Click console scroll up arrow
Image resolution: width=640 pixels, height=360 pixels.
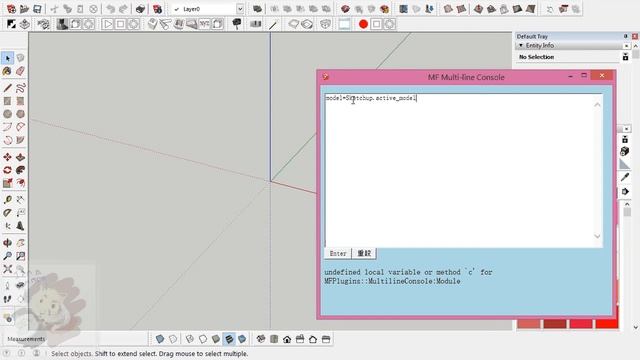598,105
